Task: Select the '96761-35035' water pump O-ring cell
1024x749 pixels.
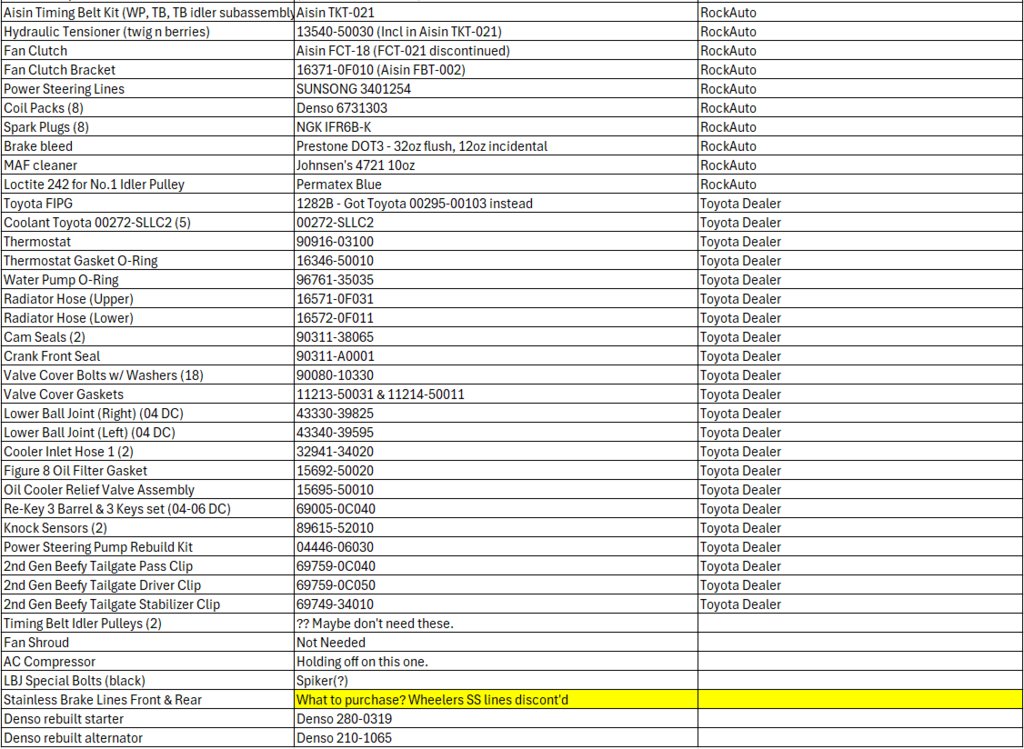Action: (496, 279)
